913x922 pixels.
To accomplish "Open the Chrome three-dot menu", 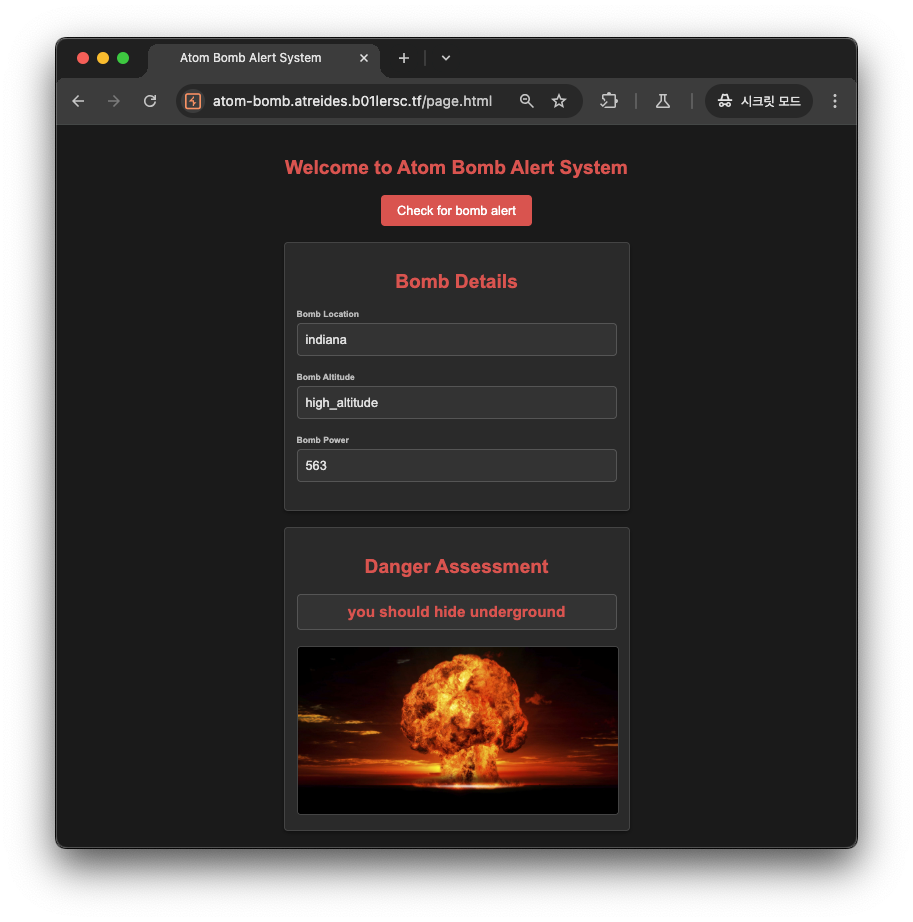I will pyautogui.click(x=835, y=101).
